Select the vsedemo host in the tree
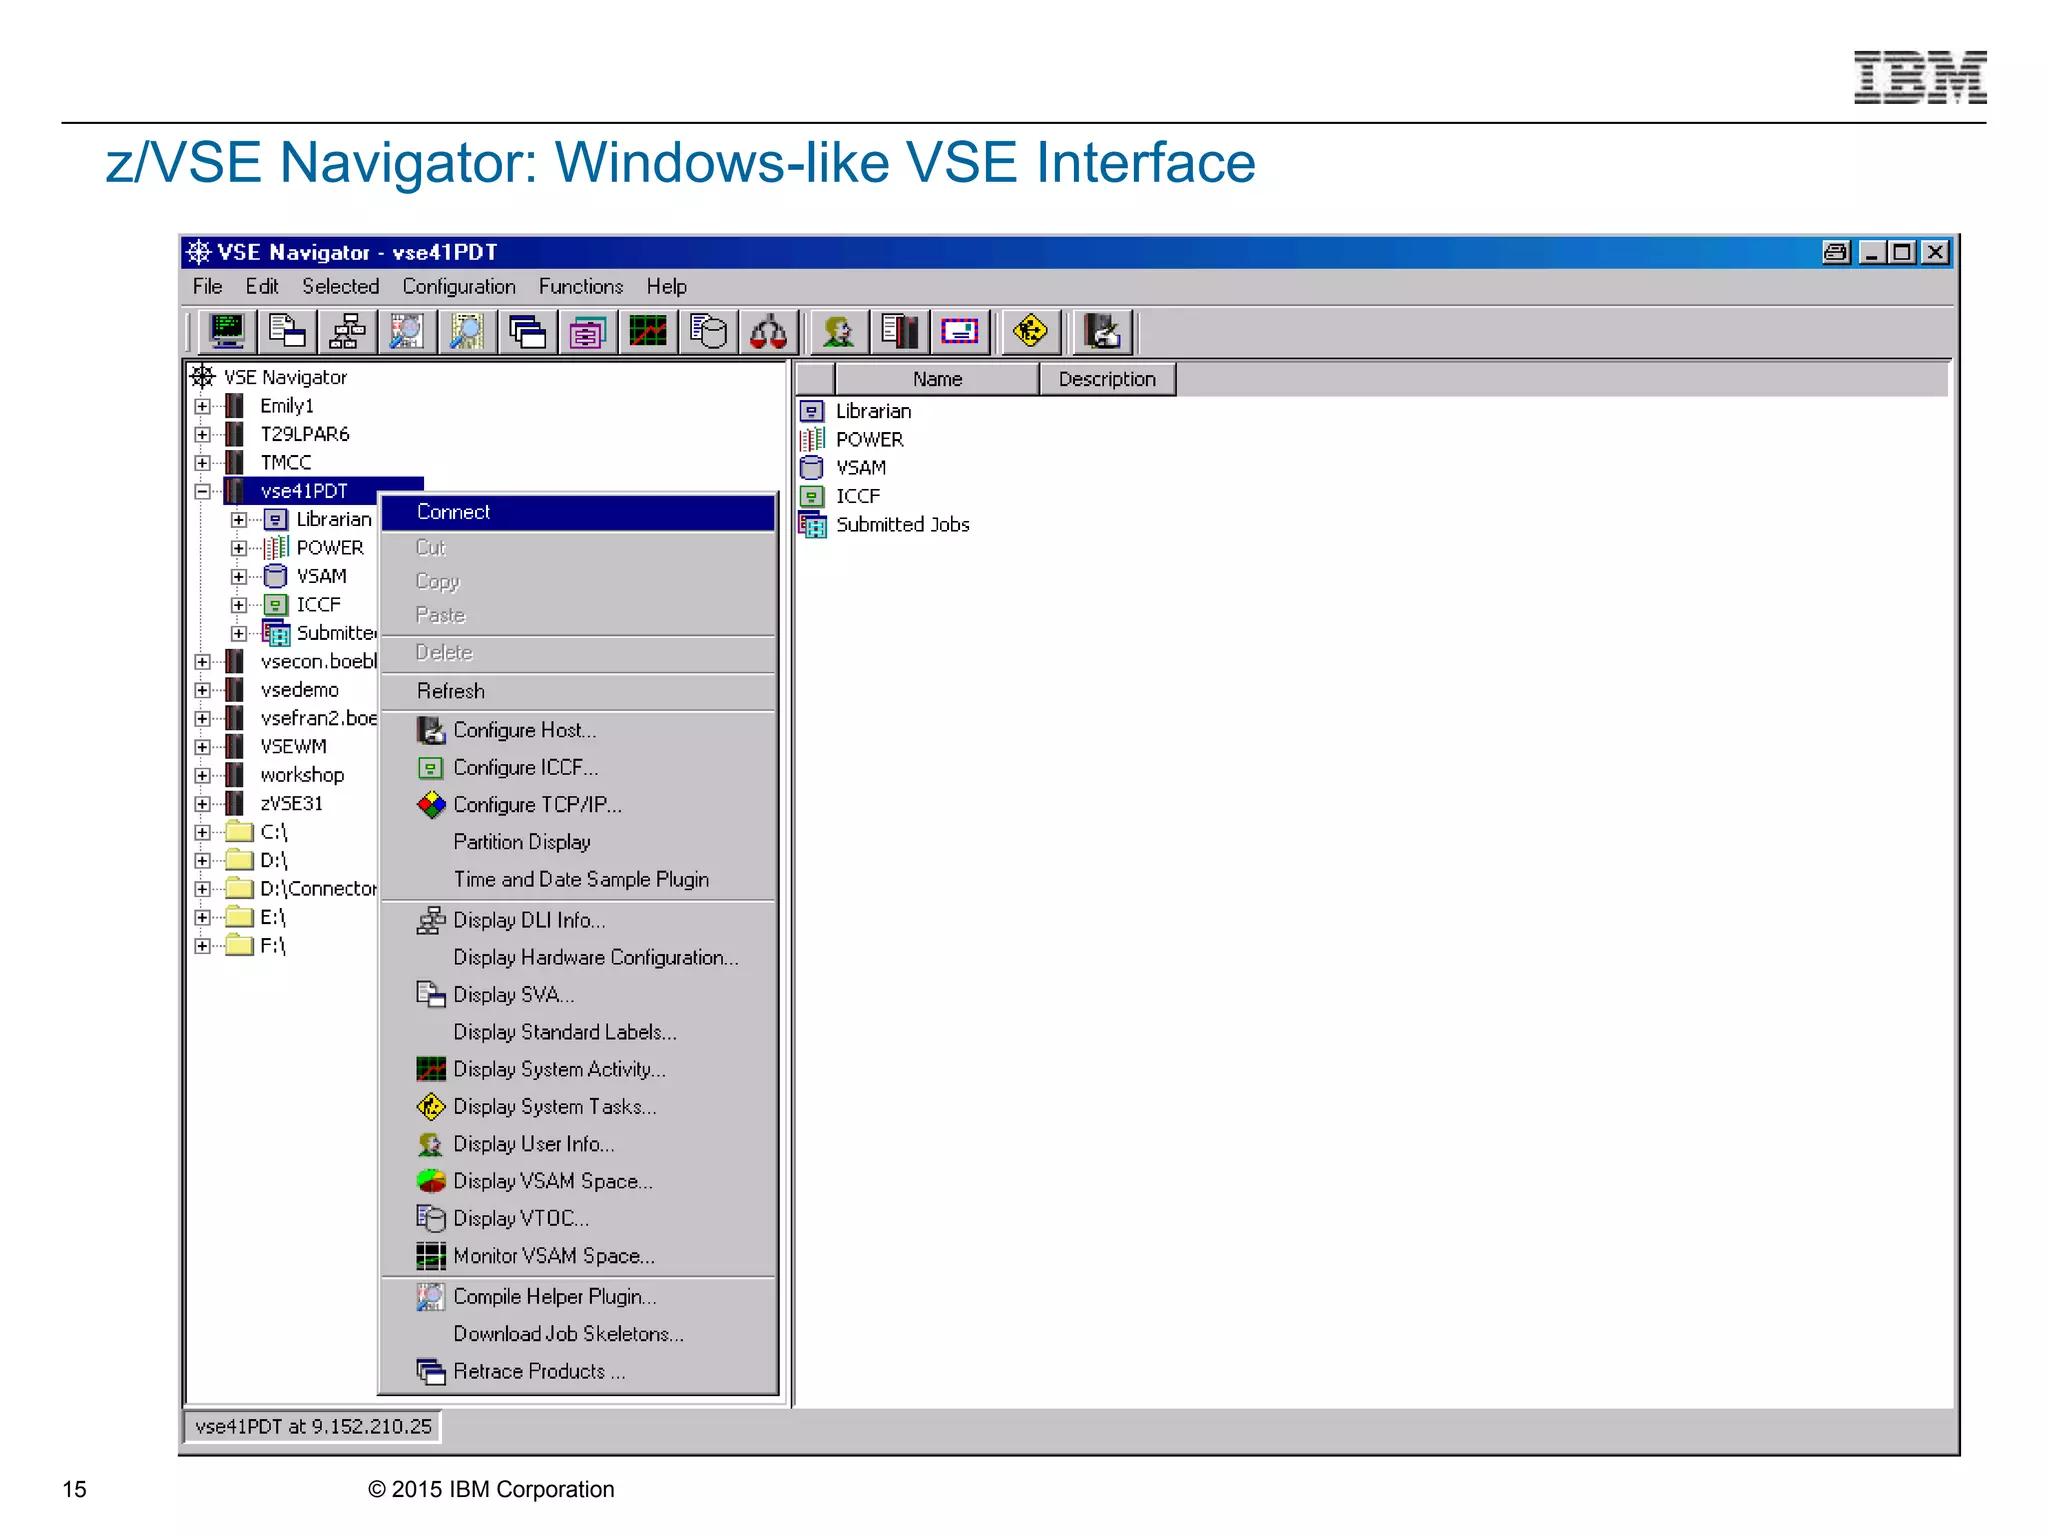2048x1536 pixels. click(x=299, y=690)
